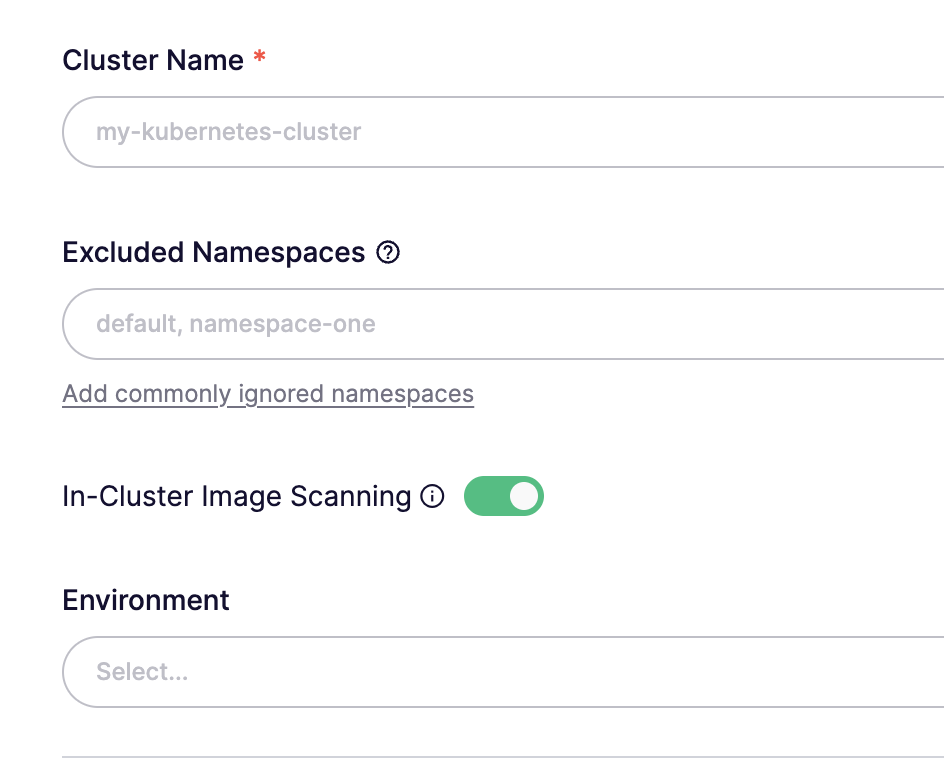
Task: Use the link to add ignored namespaces
Action: pos(268,393)
